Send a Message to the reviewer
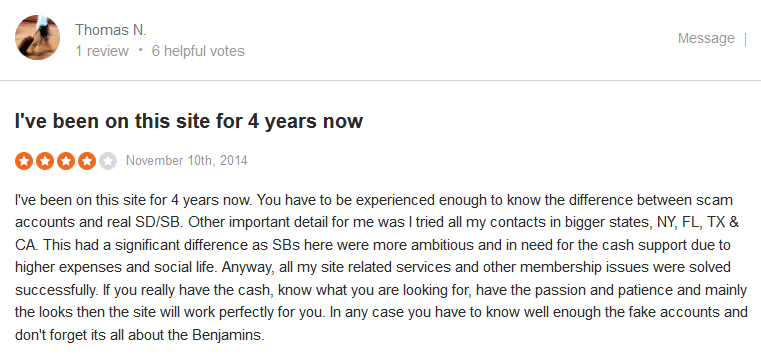761x362 pixels. coord(706,38)
